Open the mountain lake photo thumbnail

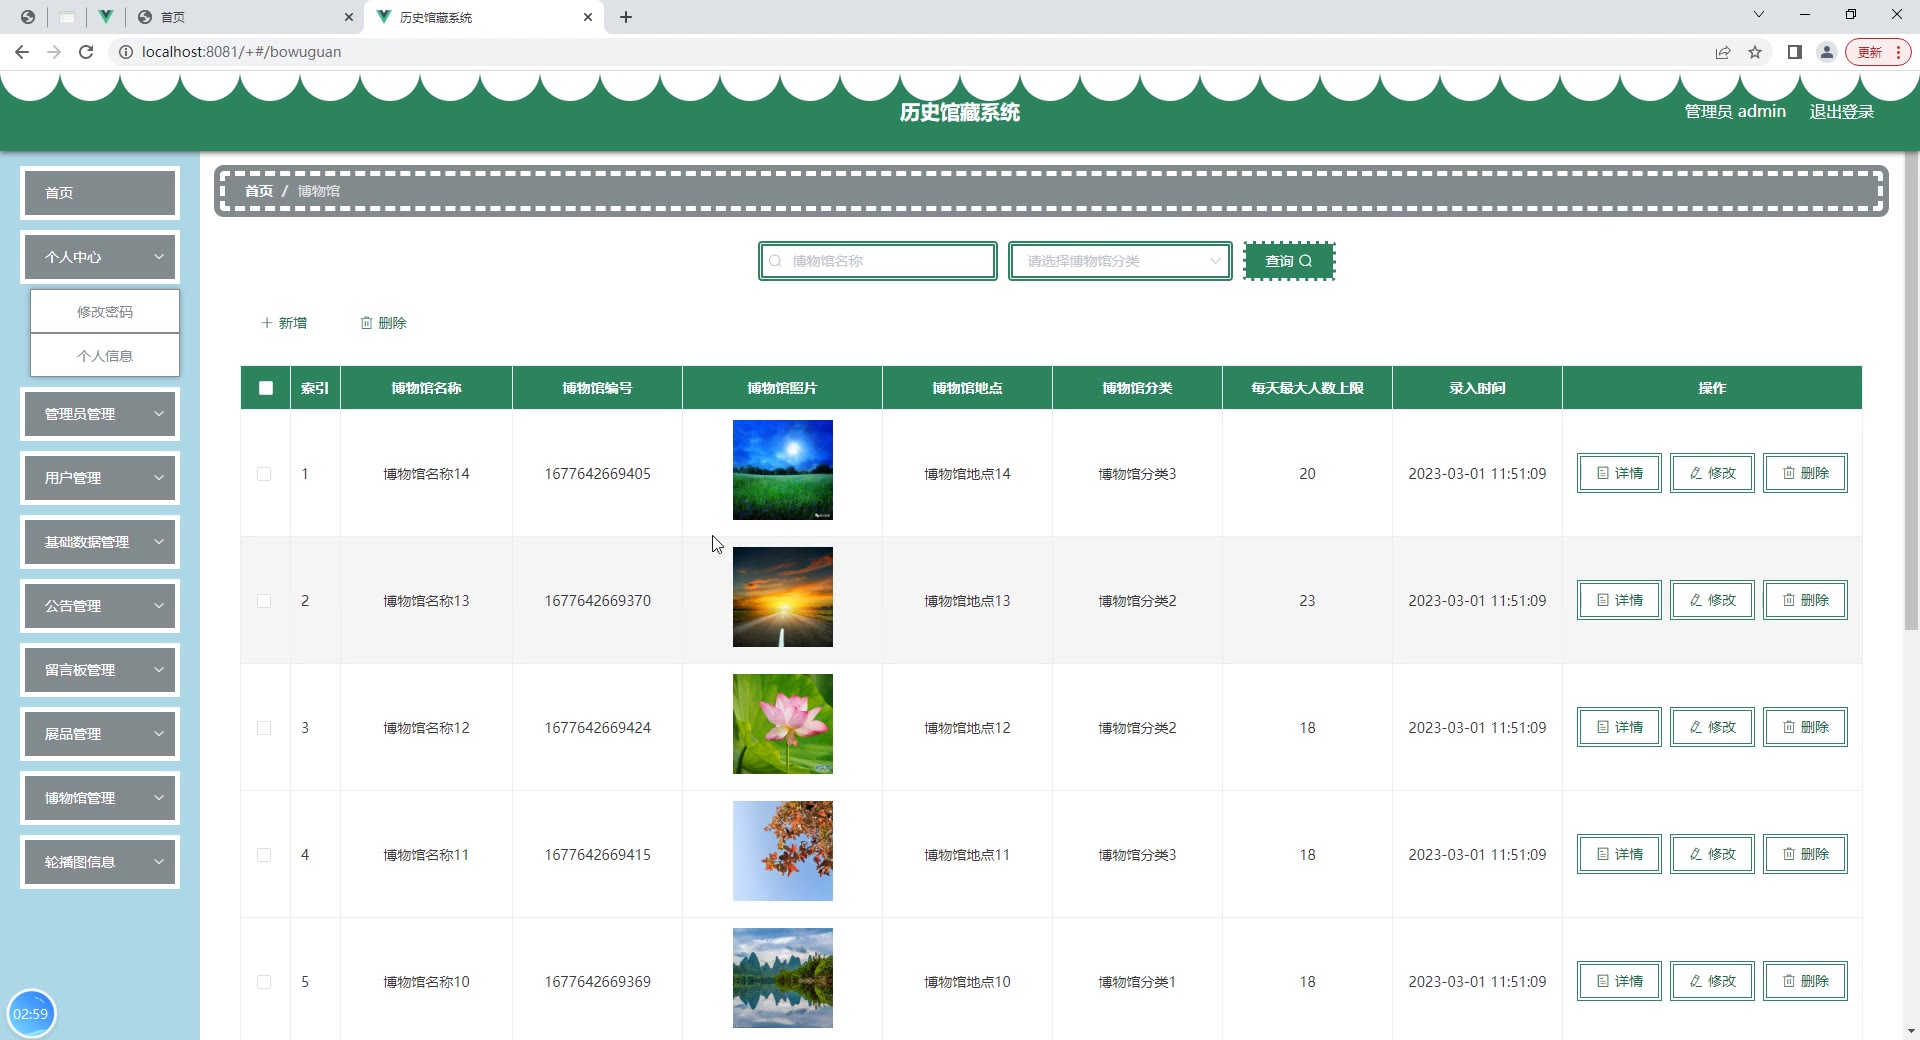click(x=783, y=978)
